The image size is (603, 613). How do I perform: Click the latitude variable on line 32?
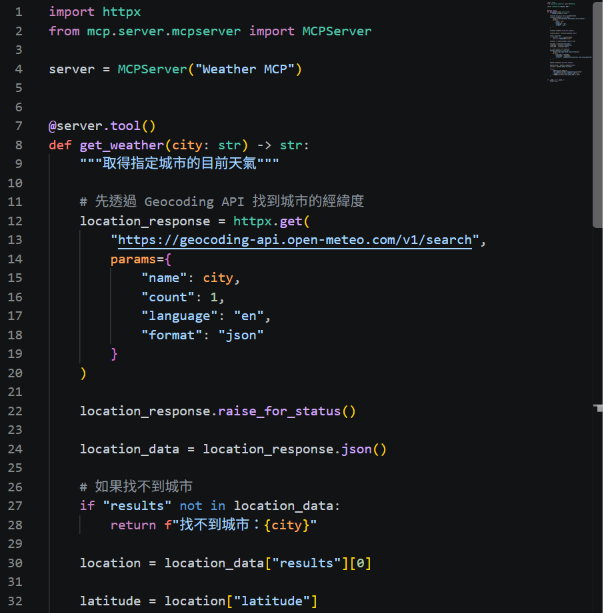110,601
